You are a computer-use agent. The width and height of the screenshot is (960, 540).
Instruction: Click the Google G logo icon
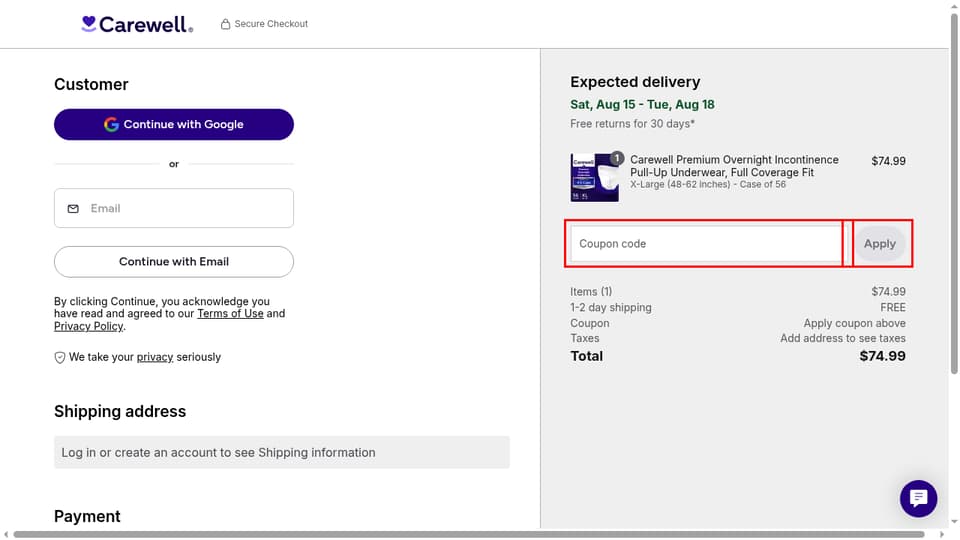pyautogui.click(x=111, y=124)
